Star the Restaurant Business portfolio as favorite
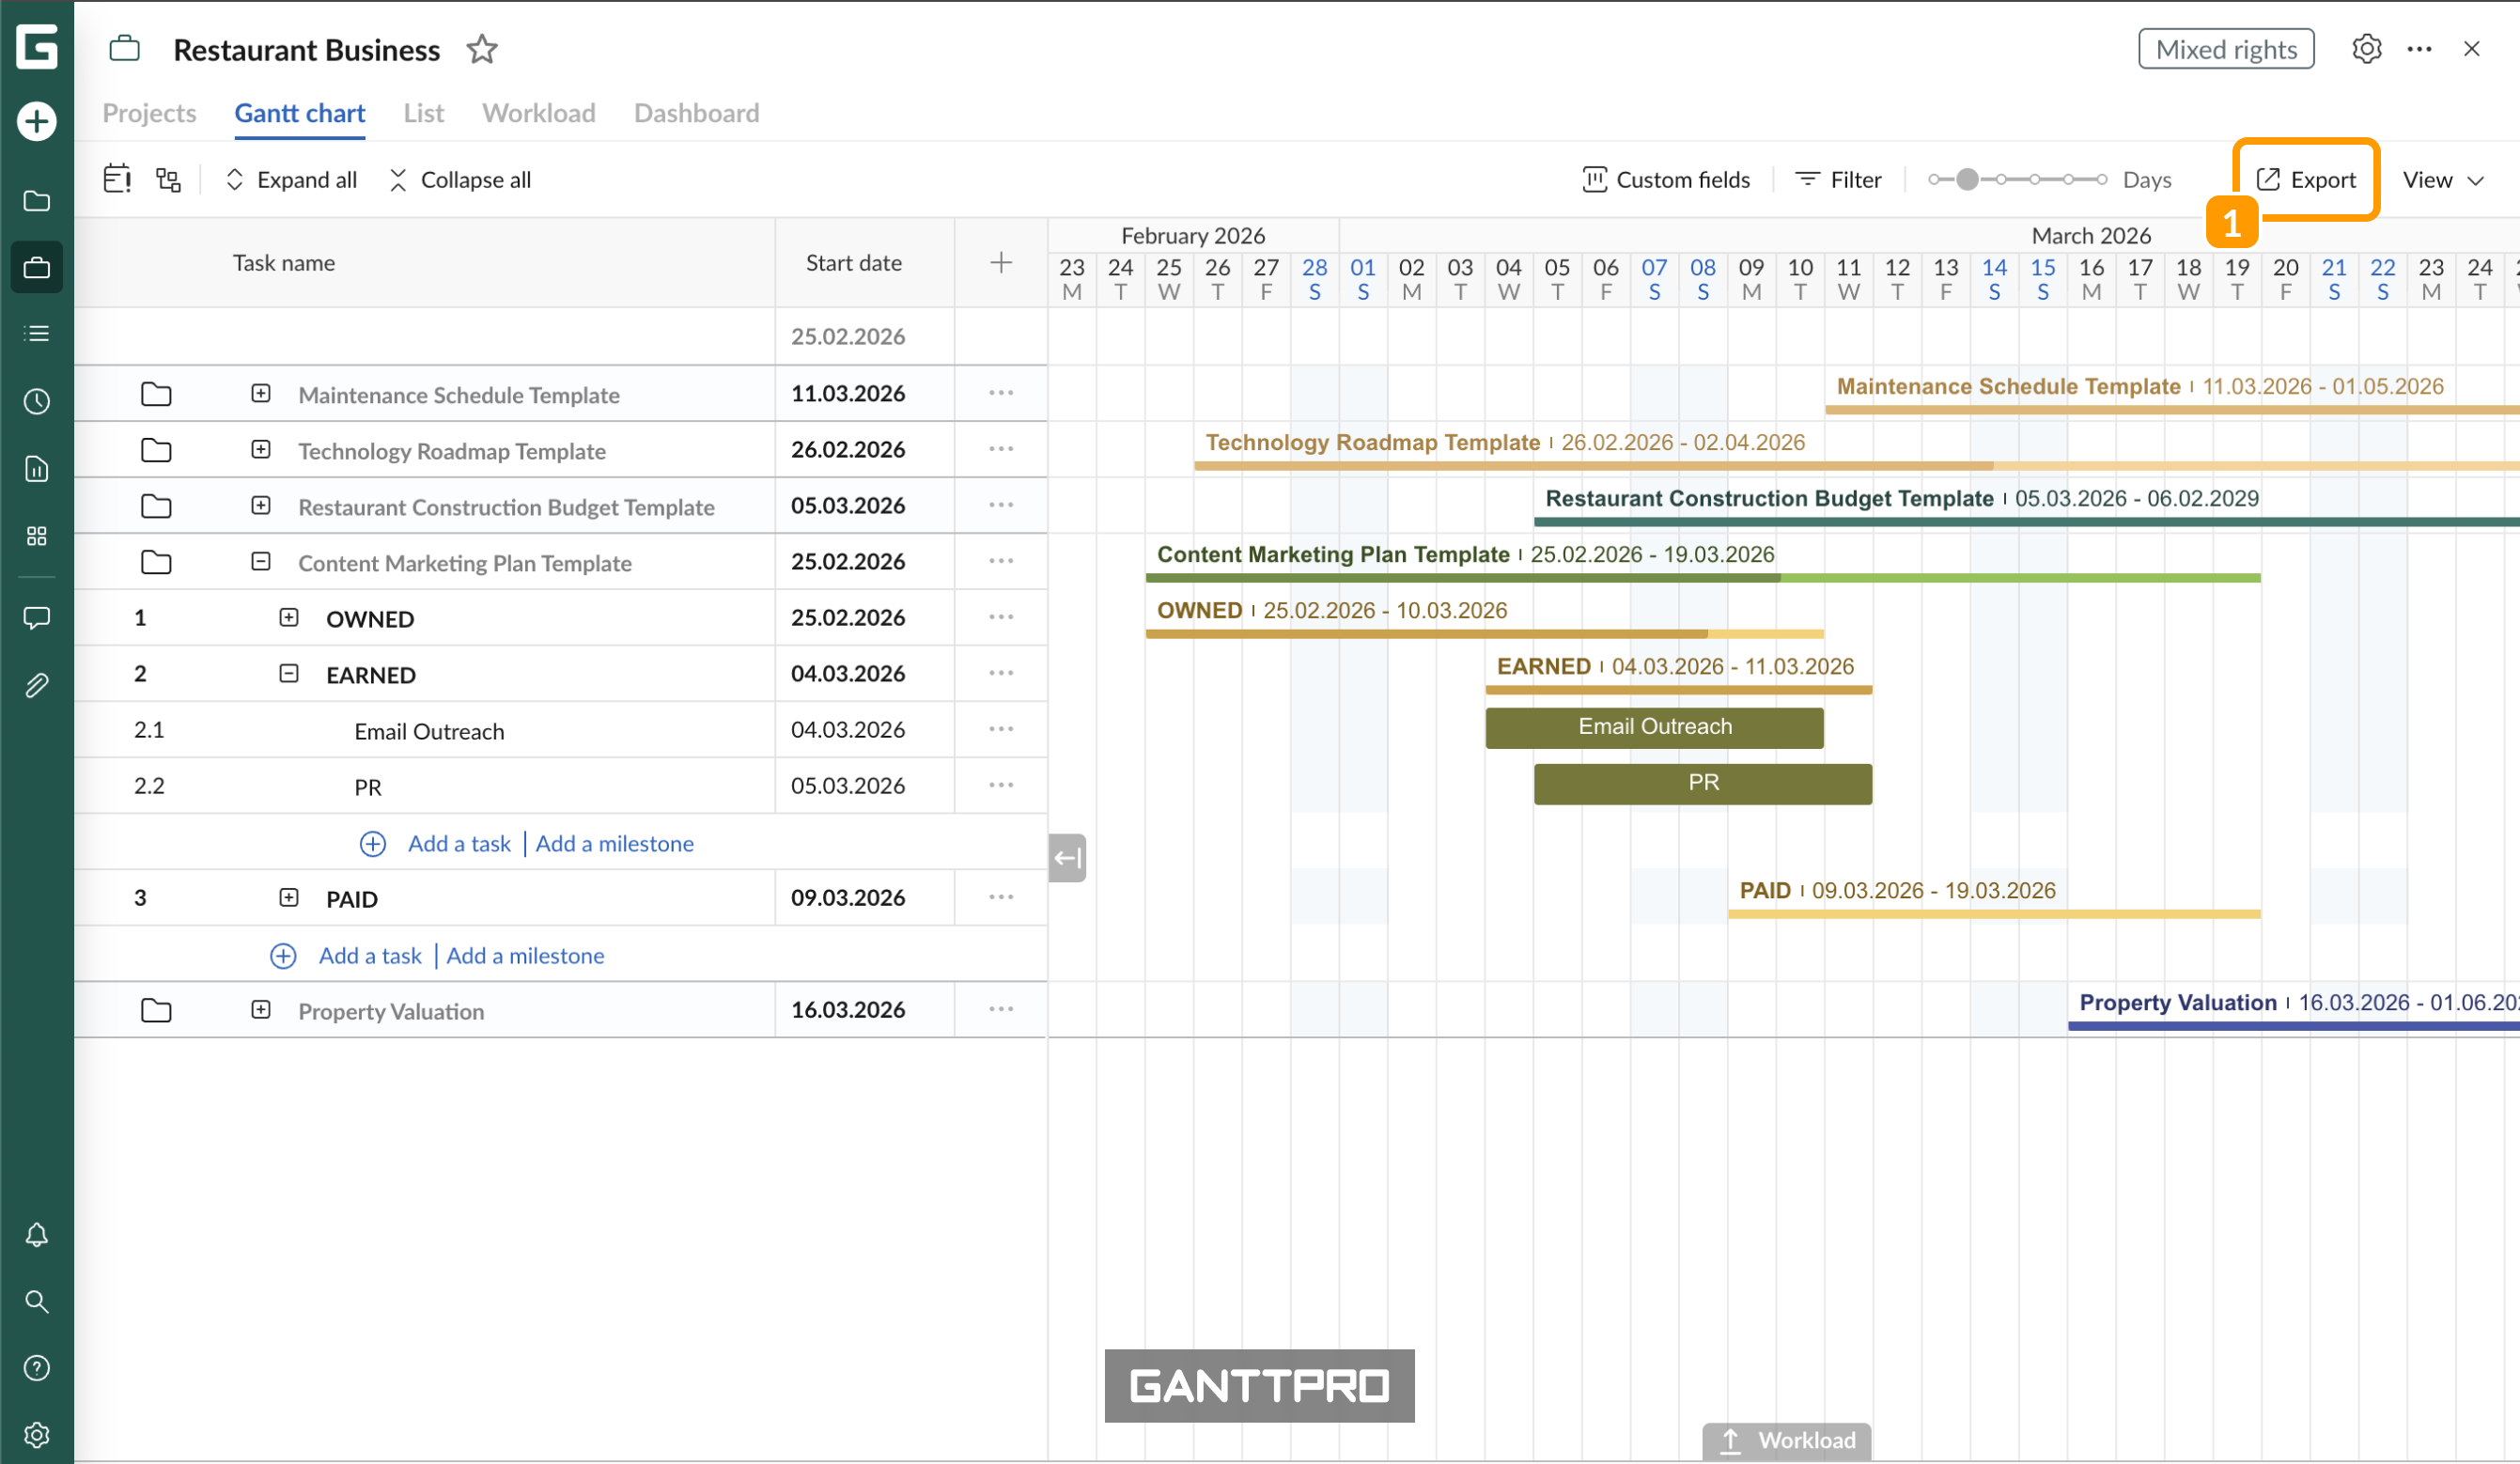2520x1464 pixels. (x=482, y=49)
